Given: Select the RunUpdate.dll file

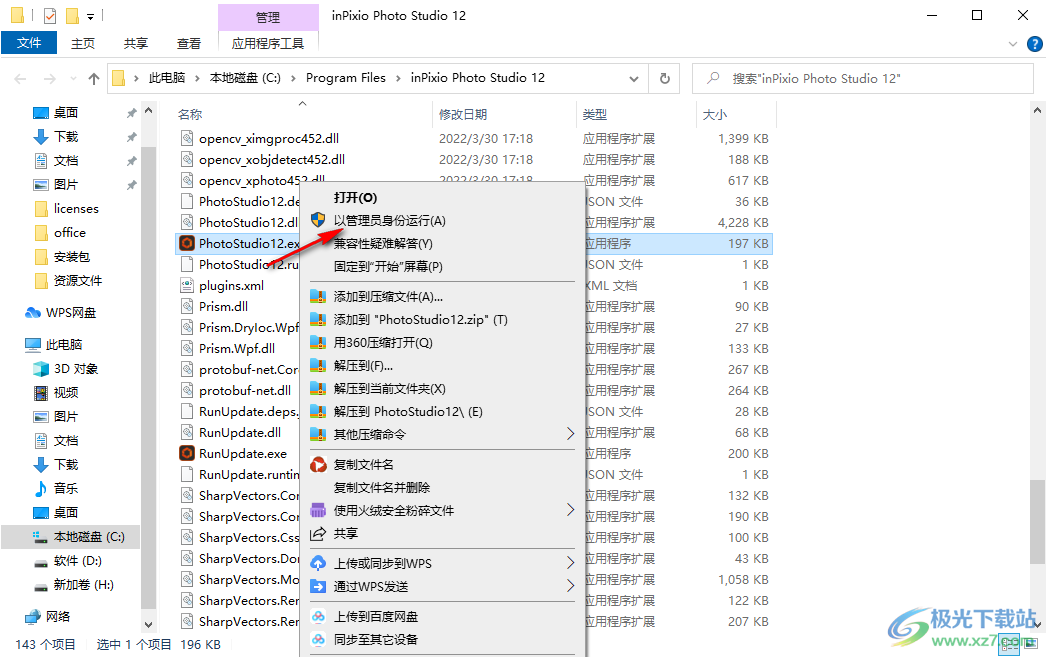Looking at the screenshot, I should [x=240, y=433].
